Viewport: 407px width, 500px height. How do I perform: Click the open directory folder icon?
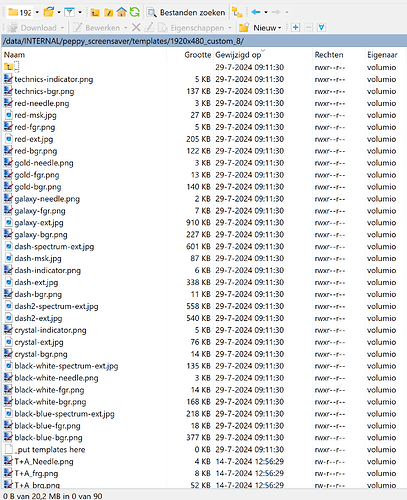[x=48, y=12]
